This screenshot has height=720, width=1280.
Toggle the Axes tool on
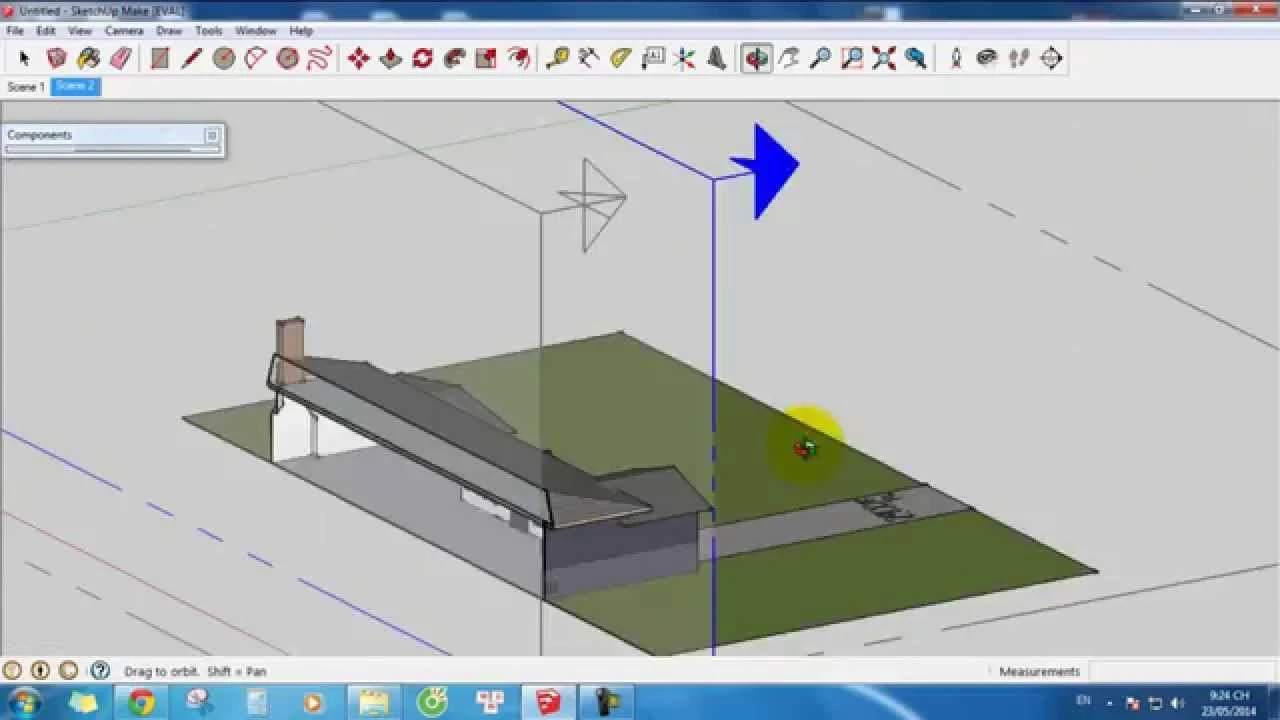tap(683, 59)
